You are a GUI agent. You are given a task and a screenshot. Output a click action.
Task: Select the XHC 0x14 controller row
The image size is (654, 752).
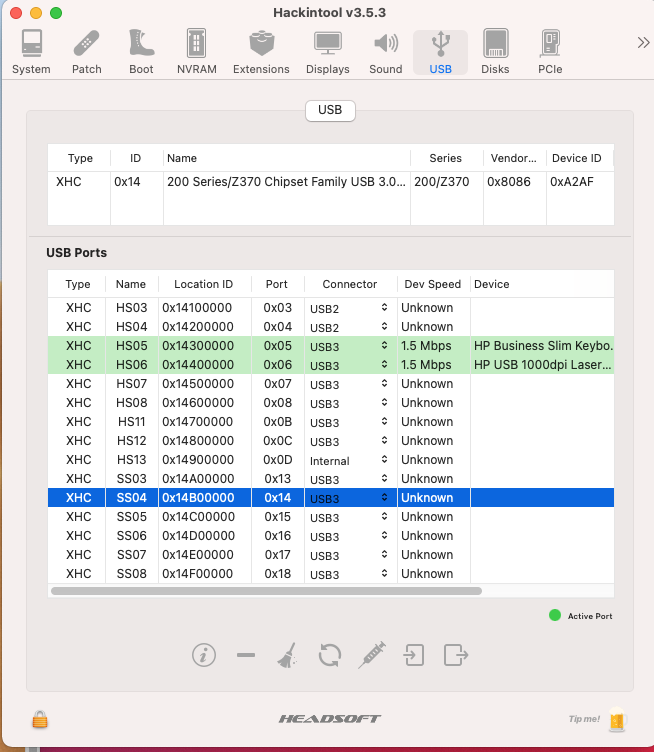tap(330, 182)
